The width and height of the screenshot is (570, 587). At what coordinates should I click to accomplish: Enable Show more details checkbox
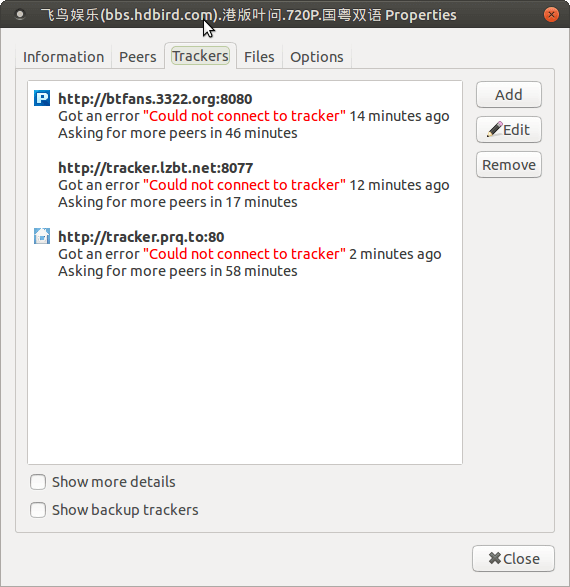[38, 482]
